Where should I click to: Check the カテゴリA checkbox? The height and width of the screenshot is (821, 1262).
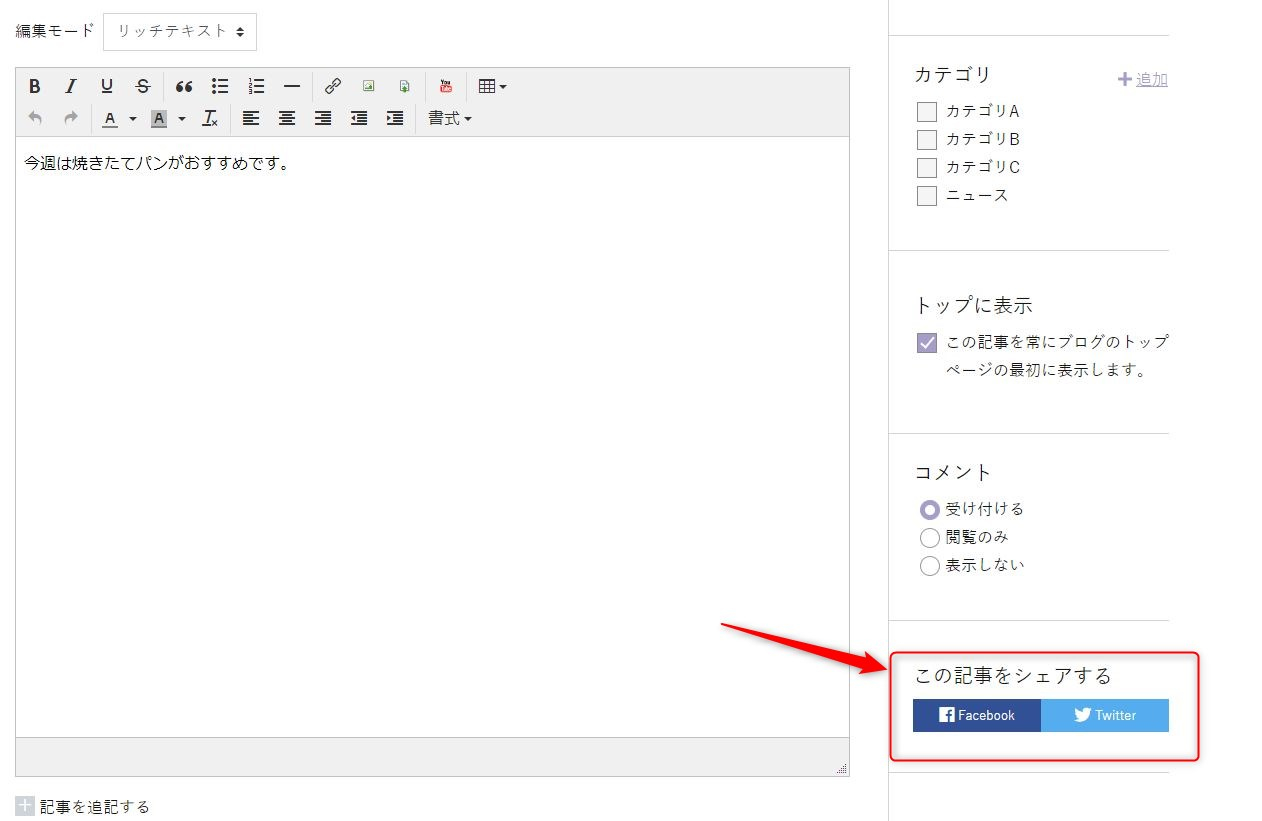(927, 112)
